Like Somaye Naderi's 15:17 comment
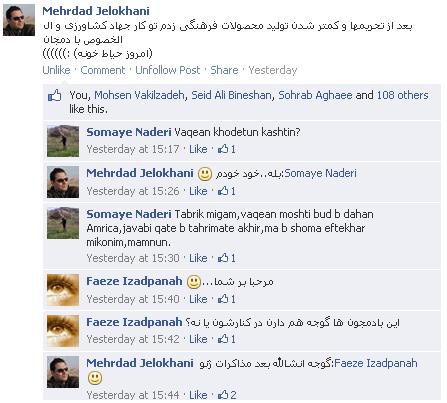The height and width of the screenshot is (403, 447). coord(198,149)
